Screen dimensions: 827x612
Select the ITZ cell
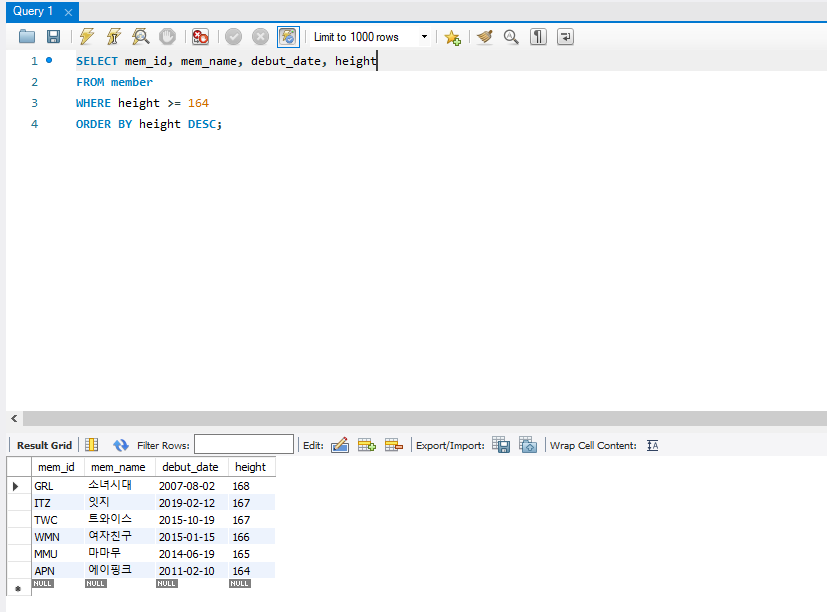(57, 503)
